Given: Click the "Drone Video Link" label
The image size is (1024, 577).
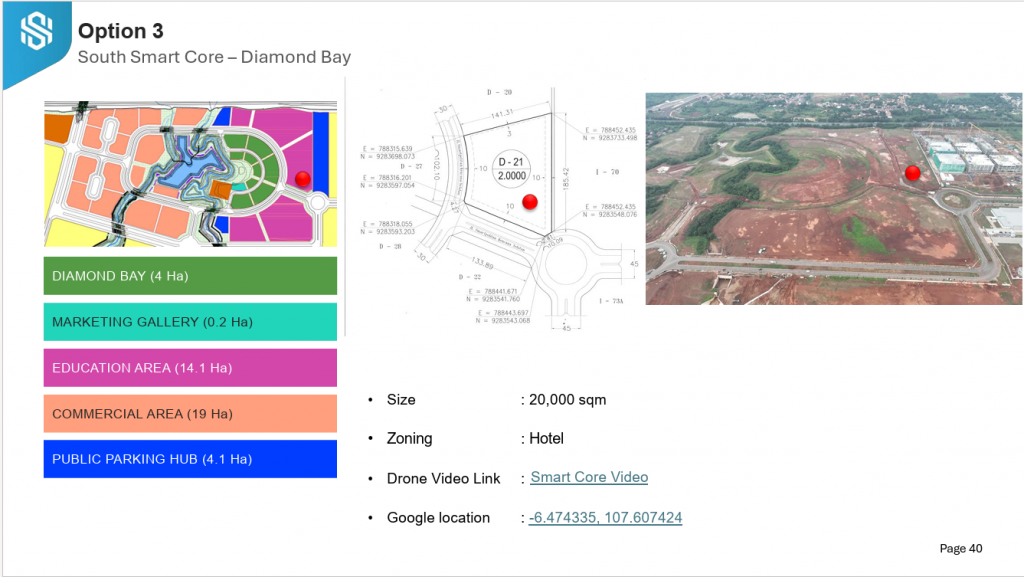Looking at the screenshot, I should point(443,478).
